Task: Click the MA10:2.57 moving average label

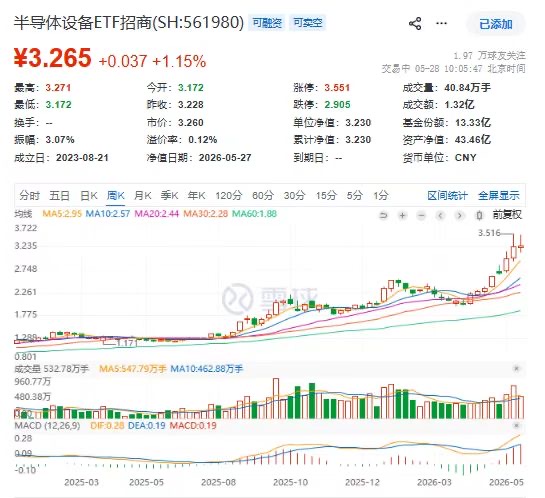Action: click(x=108, y=213)
